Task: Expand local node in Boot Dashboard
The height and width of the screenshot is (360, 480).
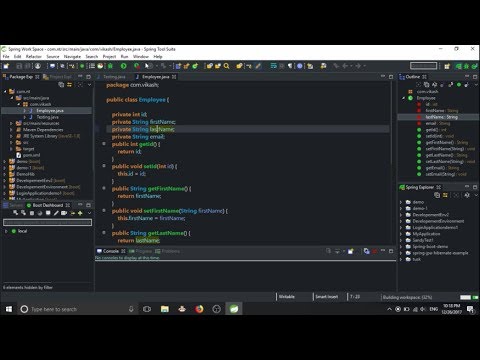Action: 6,231
